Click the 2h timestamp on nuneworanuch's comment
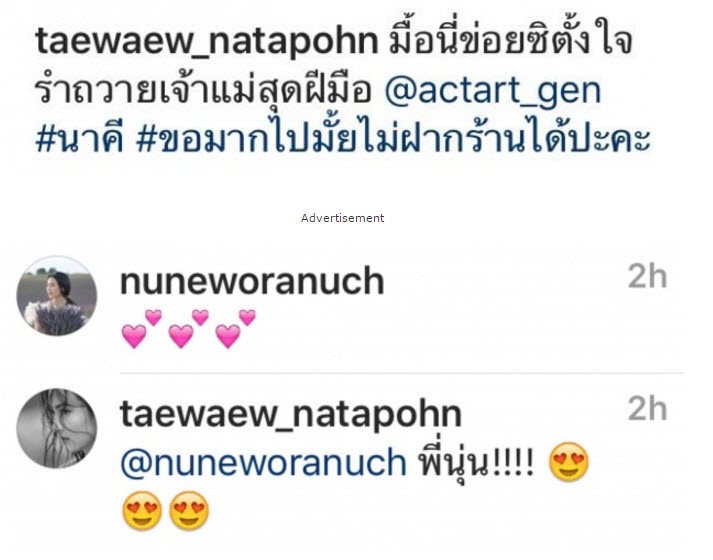 (x=648, y=276)
